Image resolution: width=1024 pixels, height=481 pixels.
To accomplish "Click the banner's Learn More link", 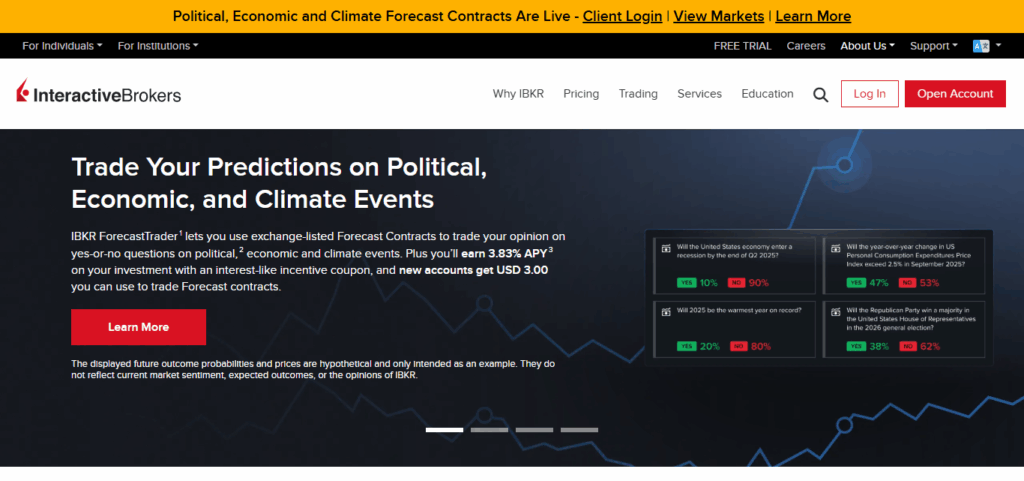I will (x=813, y=16).
